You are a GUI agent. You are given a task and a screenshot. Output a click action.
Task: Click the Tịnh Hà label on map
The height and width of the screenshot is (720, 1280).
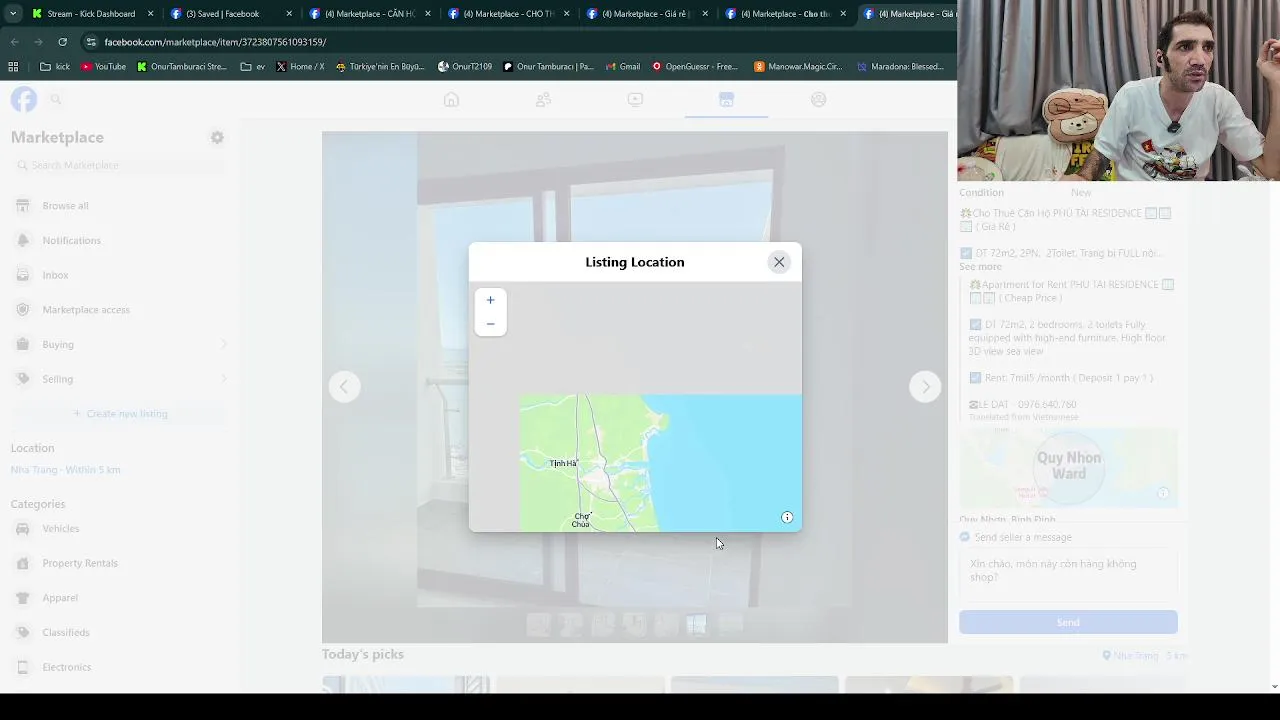pos(563,463)
